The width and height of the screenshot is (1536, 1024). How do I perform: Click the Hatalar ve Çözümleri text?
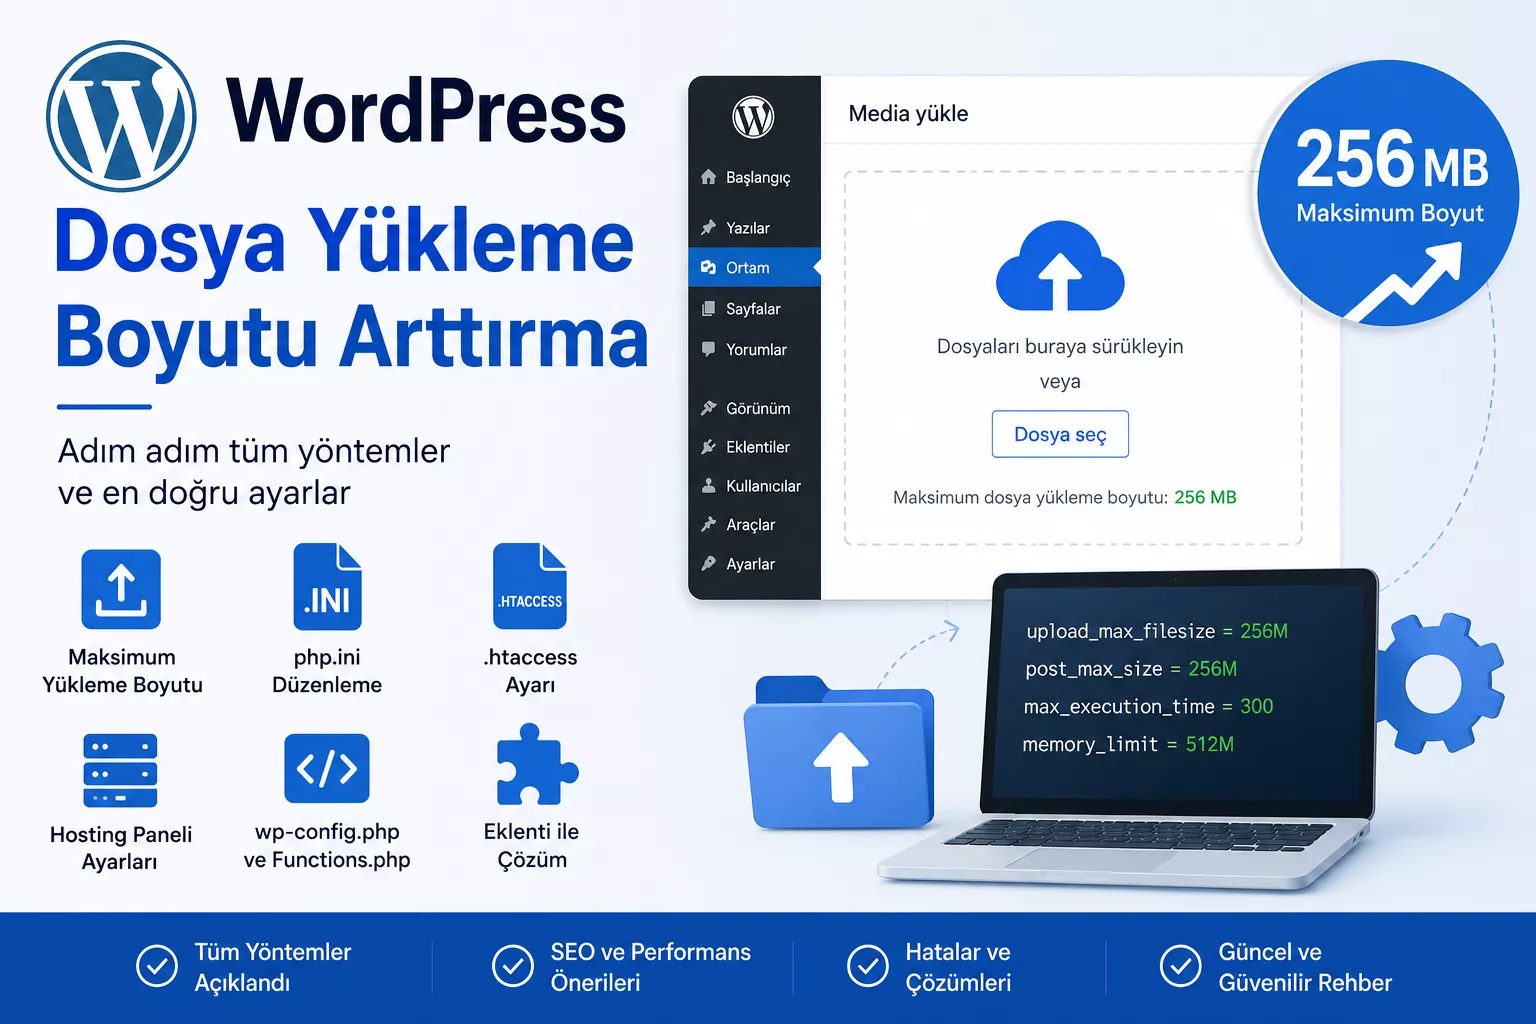tap(958, 967)
